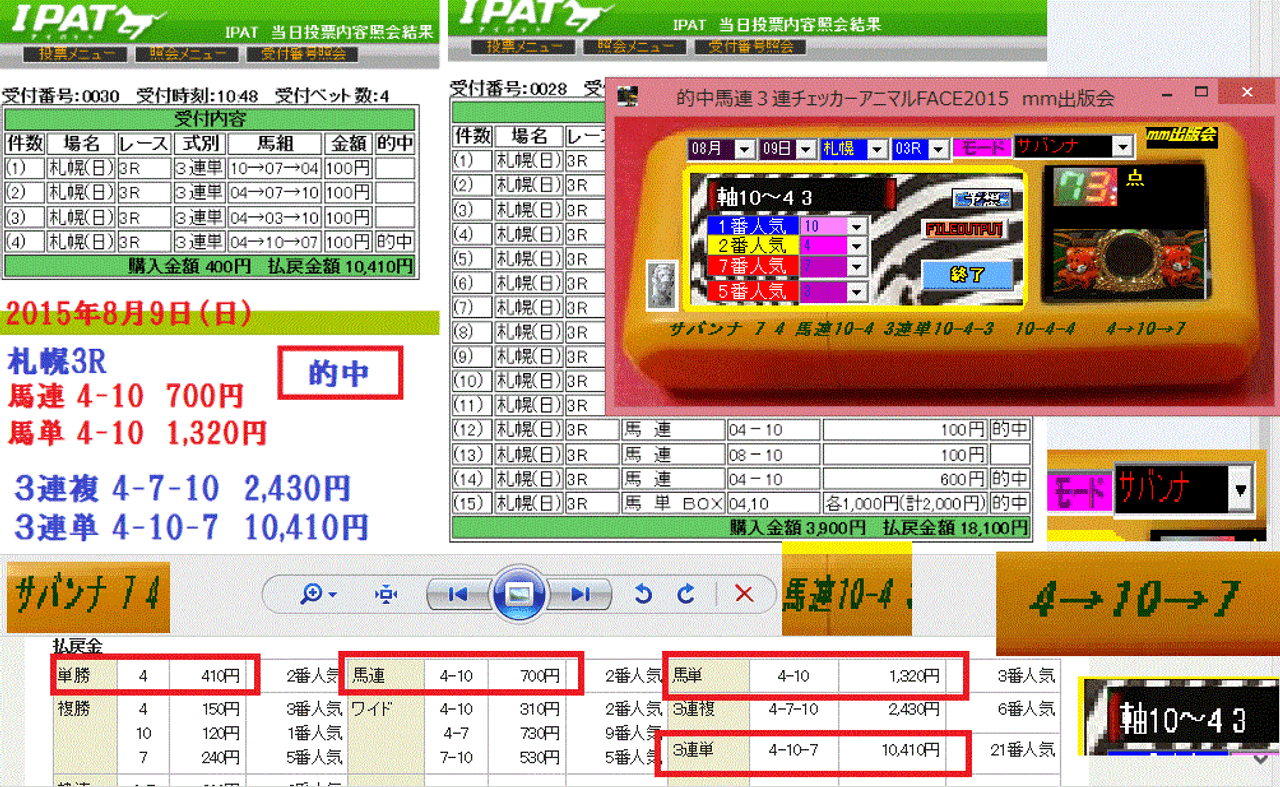
Task: Go to next image in photo viewer
Action: (580, 594)
